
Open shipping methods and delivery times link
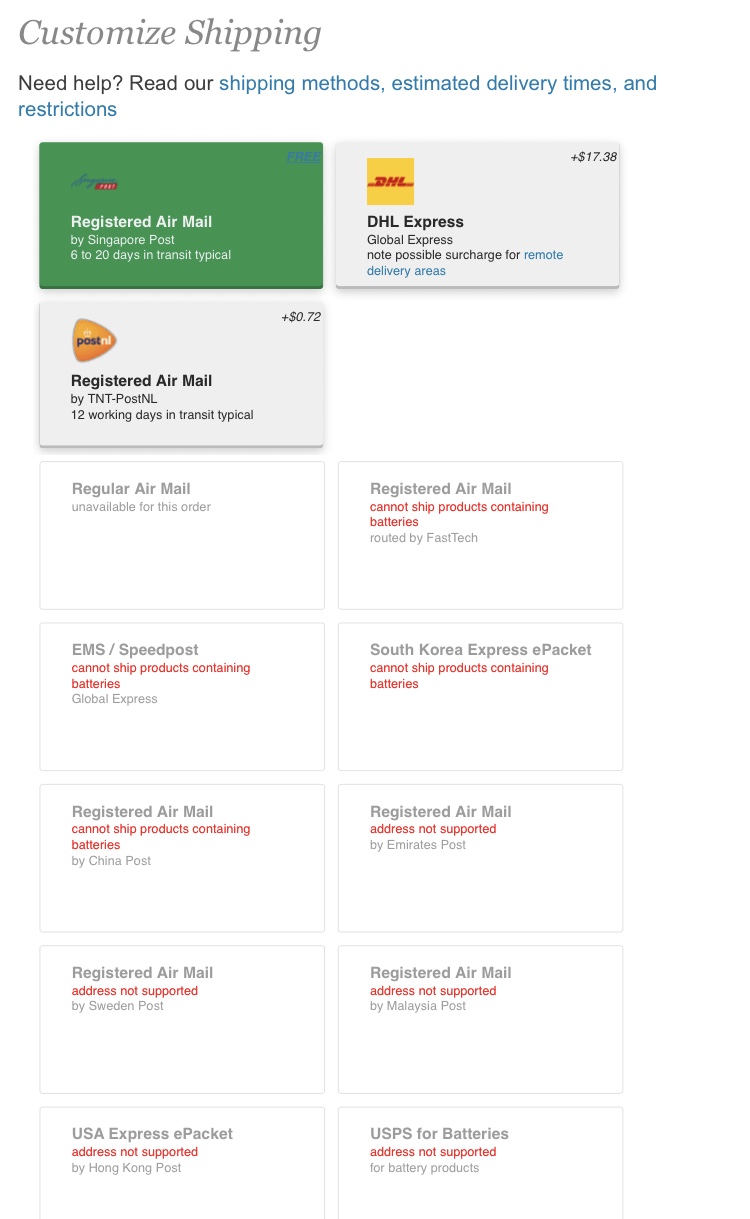point(437,83)
